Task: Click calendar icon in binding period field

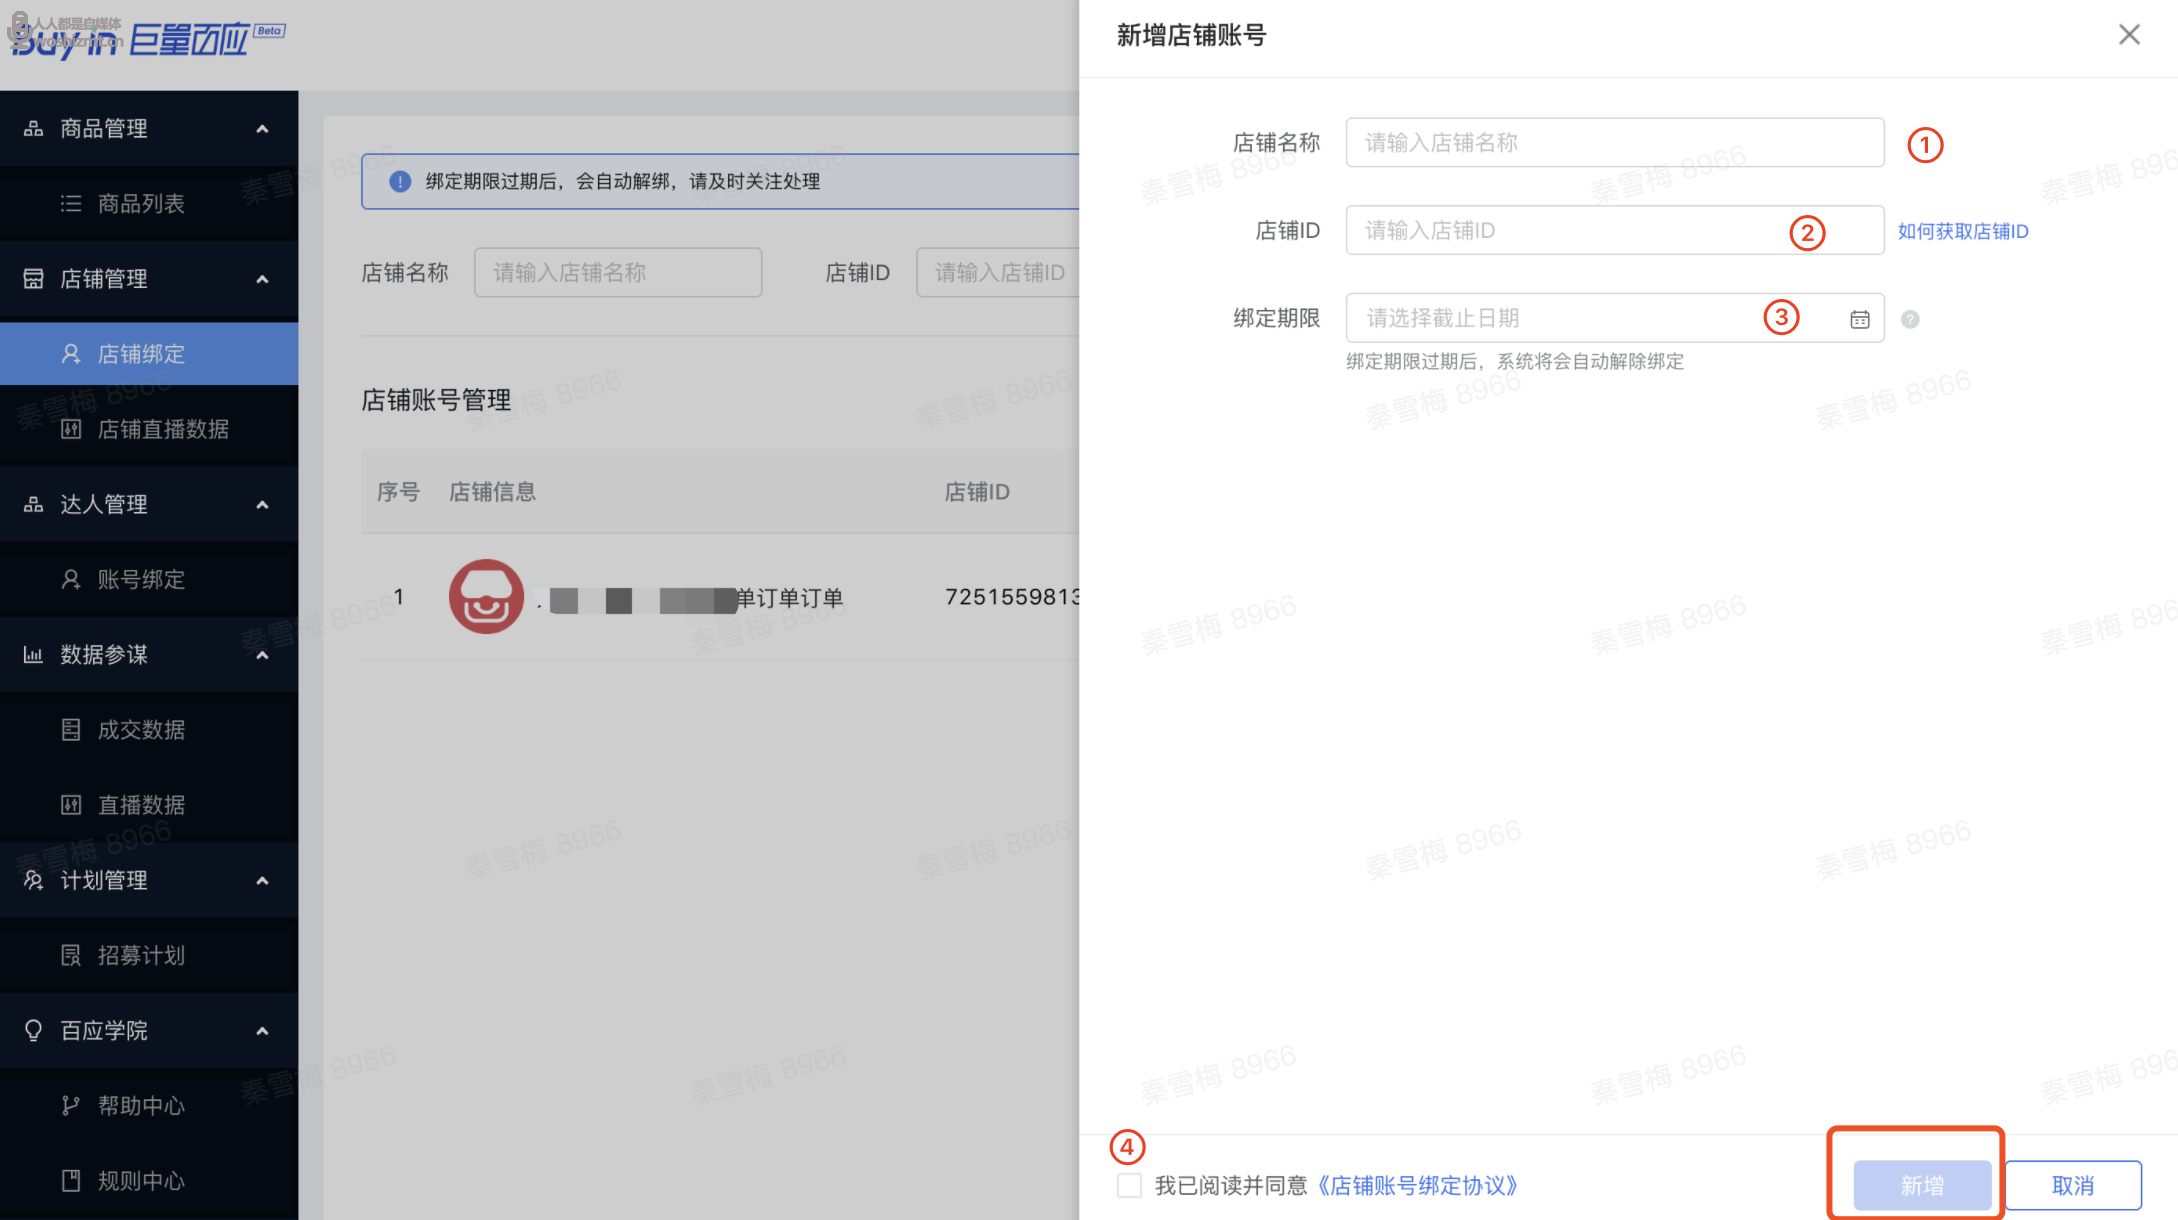Action: click(1859, 319)
